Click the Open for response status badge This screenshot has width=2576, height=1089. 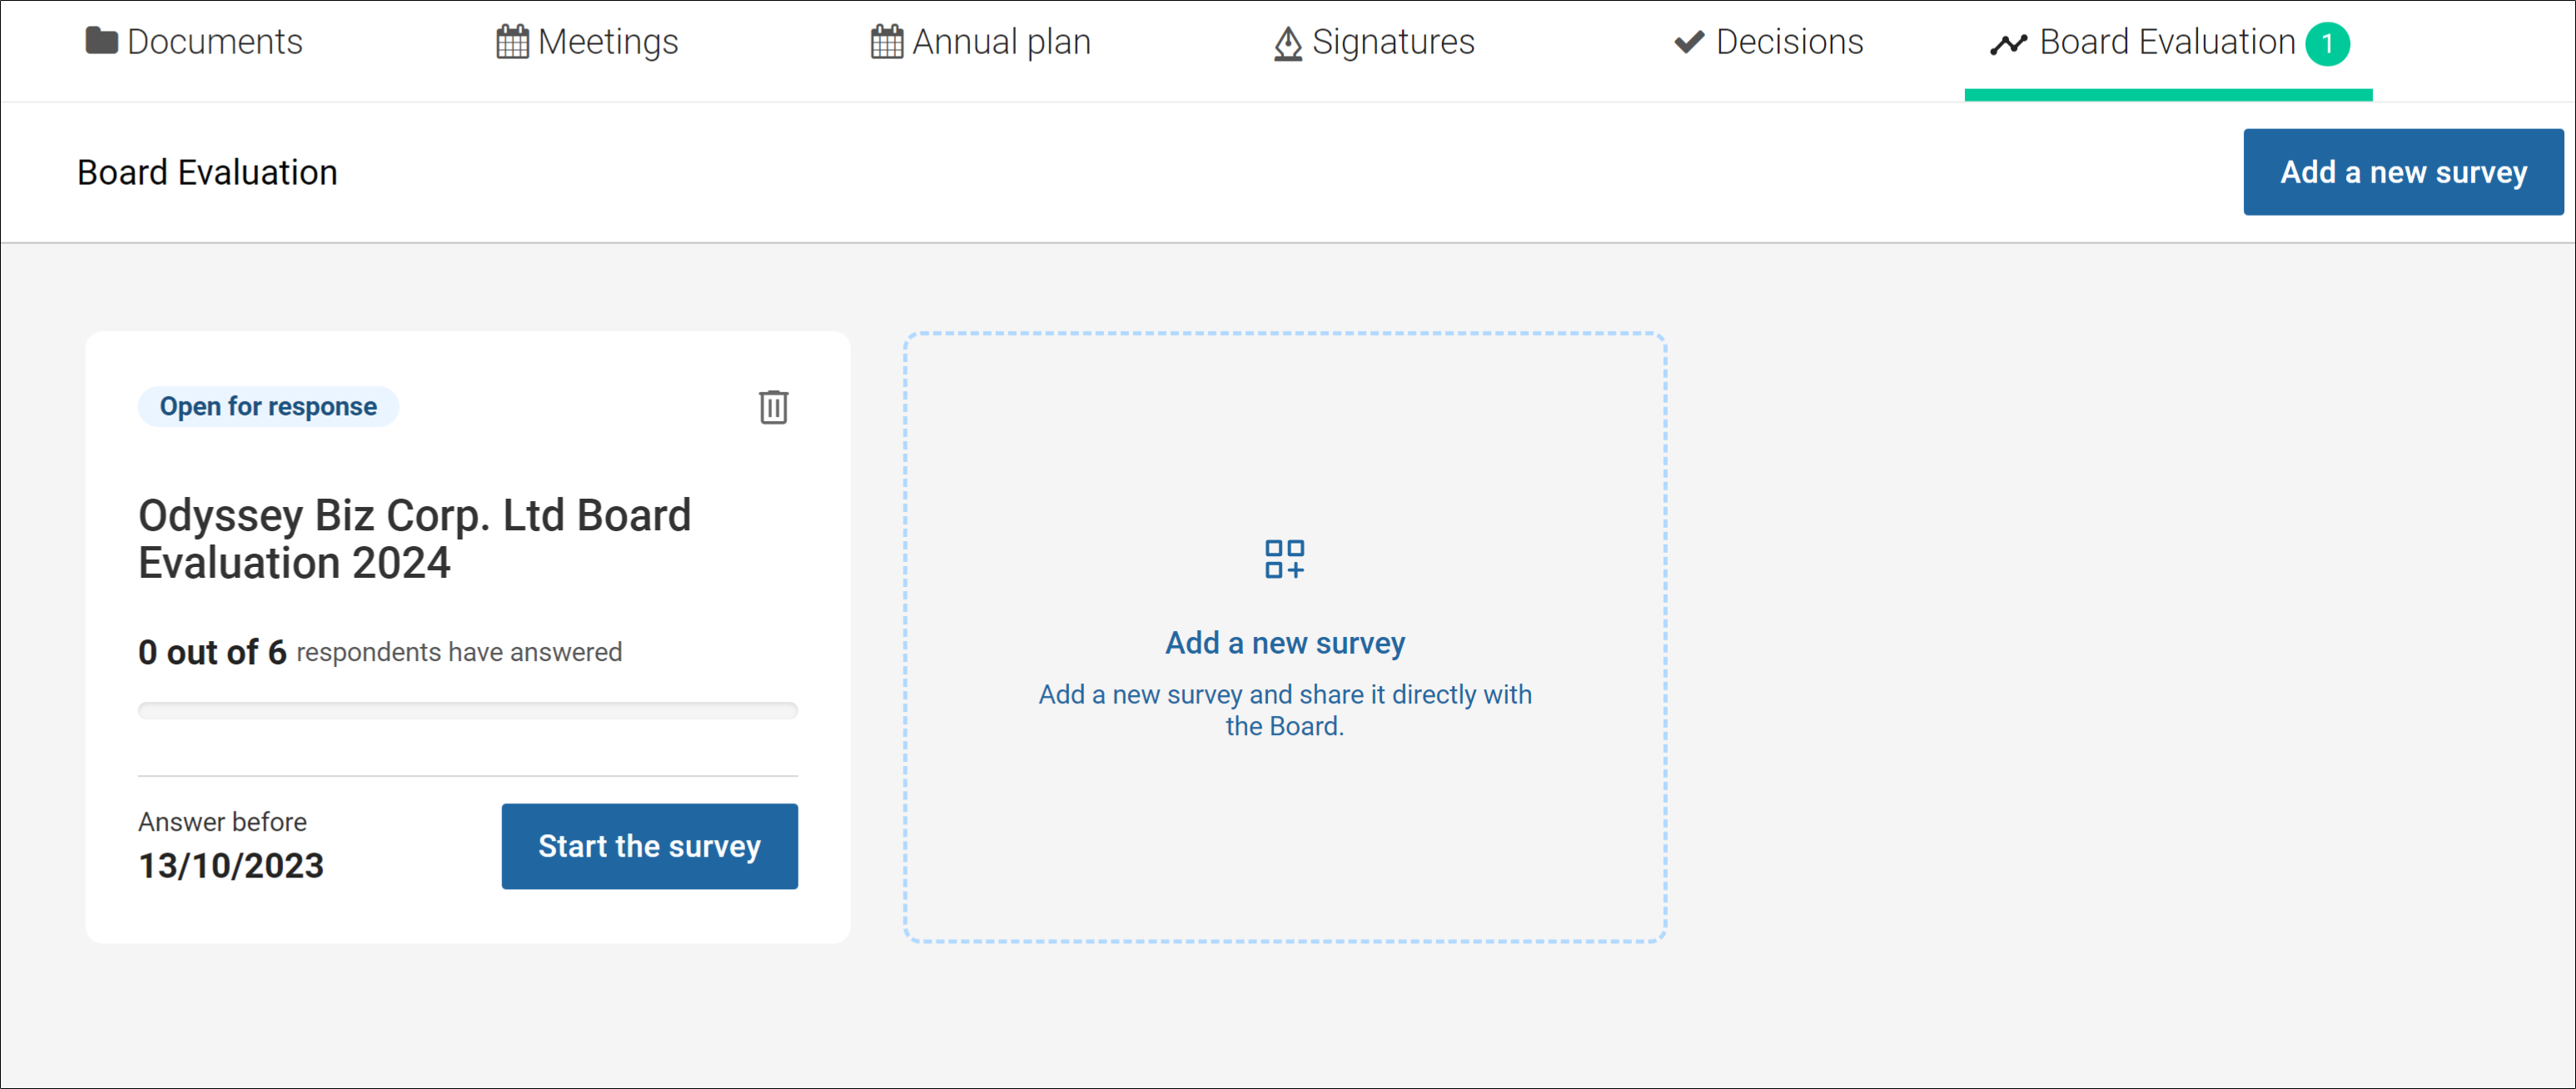coord(267,406)
